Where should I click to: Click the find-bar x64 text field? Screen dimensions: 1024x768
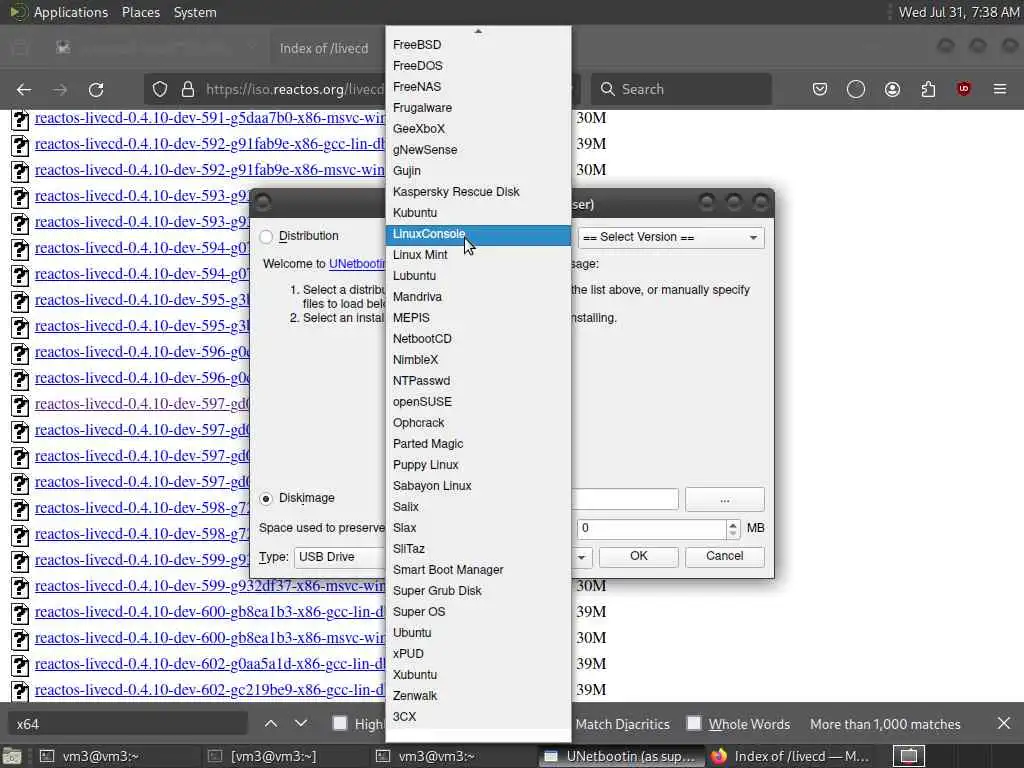[127, 724]
